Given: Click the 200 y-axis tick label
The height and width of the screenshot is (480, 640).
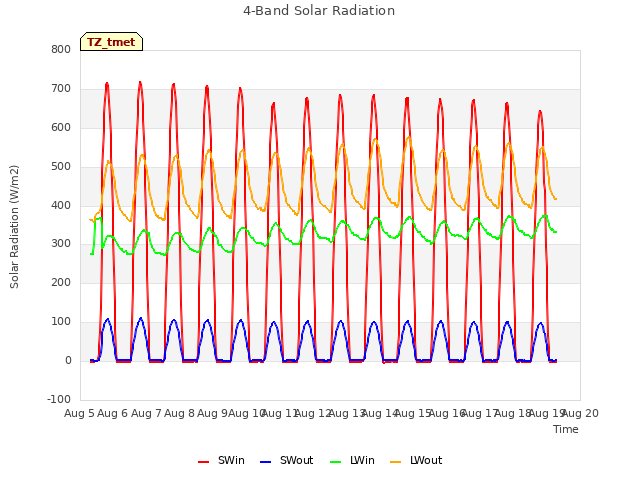Looking at the screenshot, I should point(61,282).
